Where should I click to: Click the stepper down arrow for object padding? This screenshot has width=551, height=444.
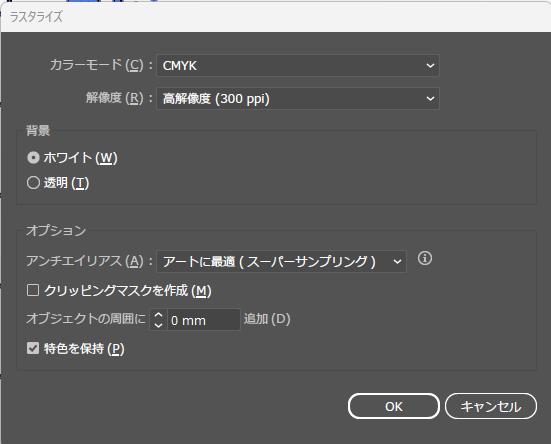click(158, 325)
